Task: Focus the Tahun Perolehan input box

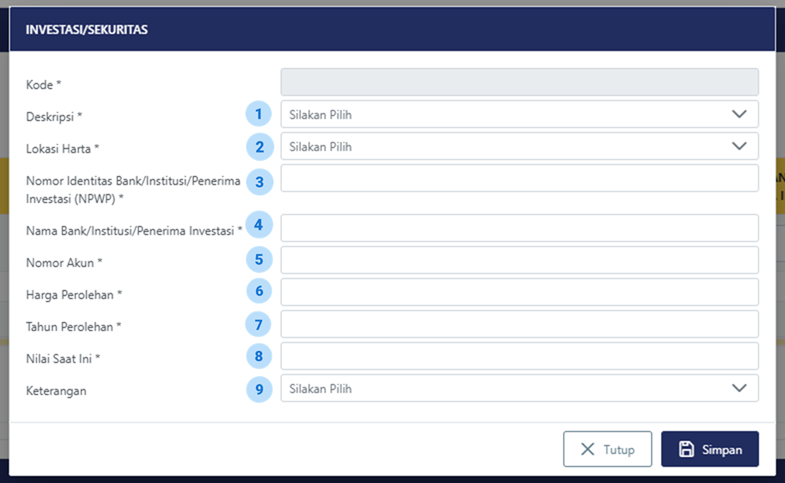Action: (519, 324)
